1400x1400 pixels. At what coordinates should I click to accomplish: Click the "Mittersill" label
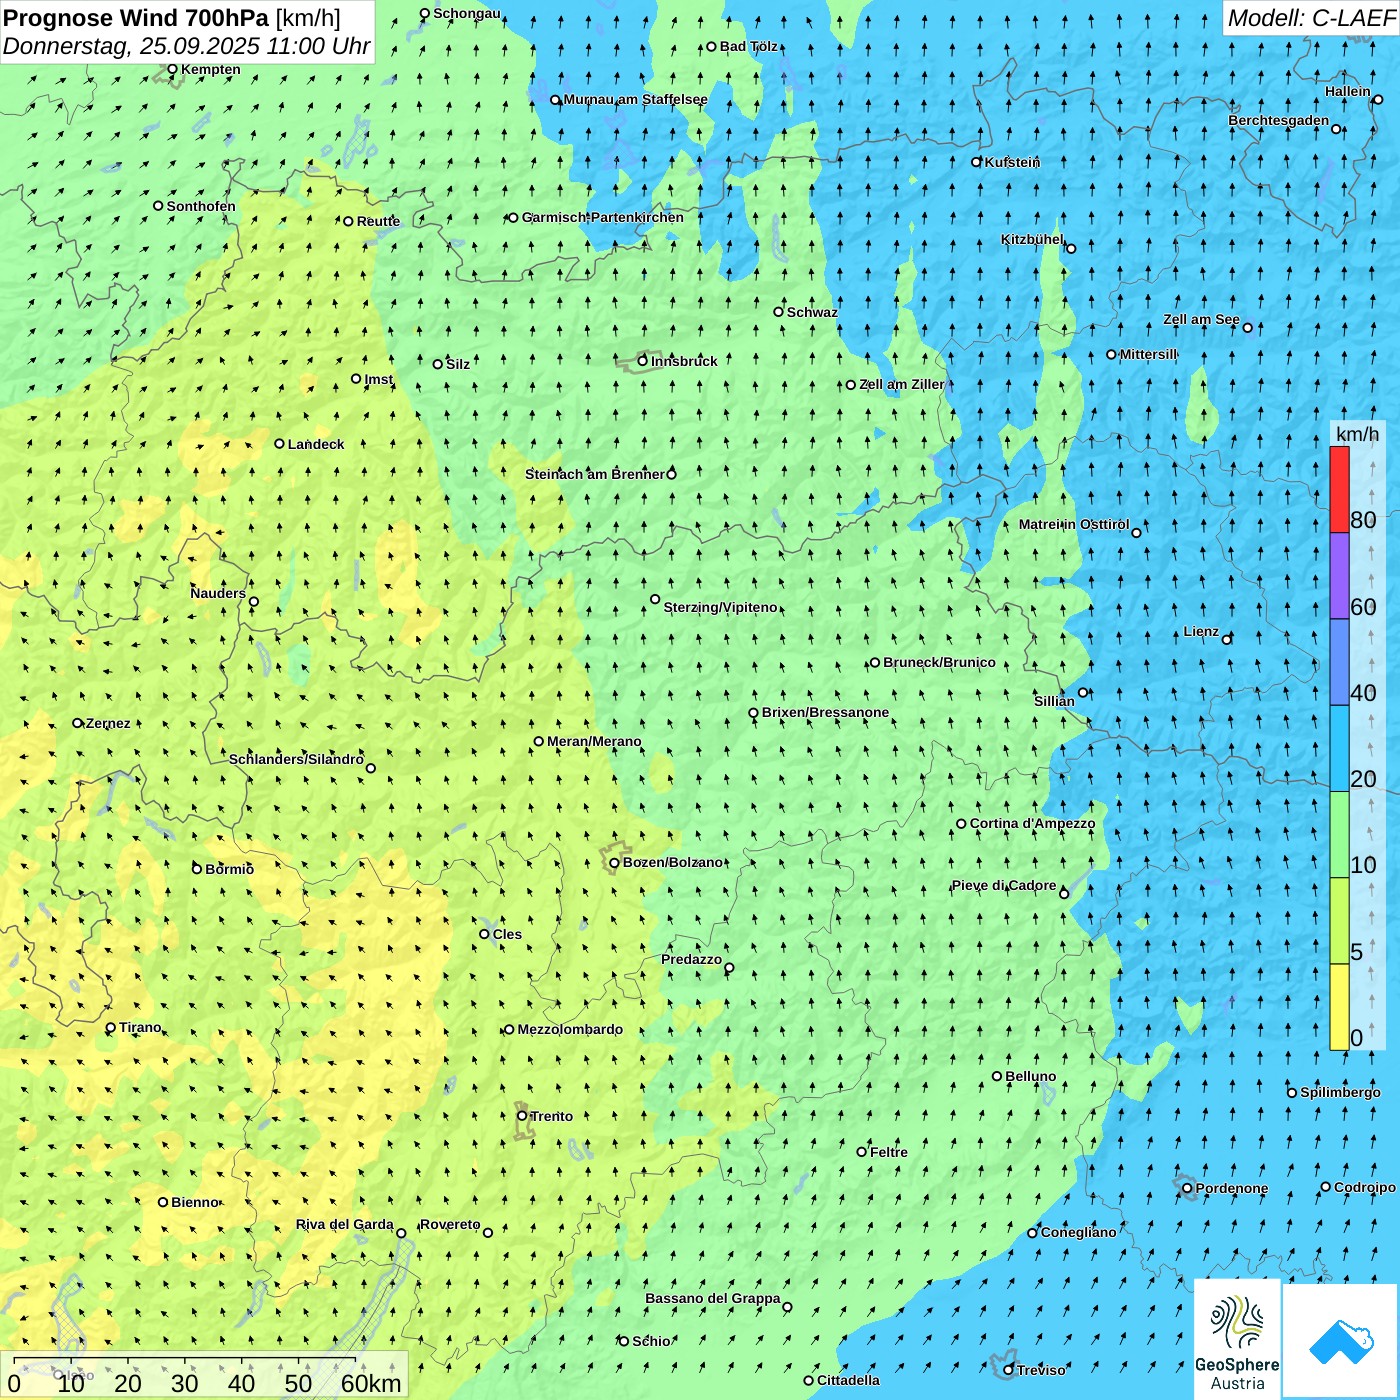(x=1148, y=354)
